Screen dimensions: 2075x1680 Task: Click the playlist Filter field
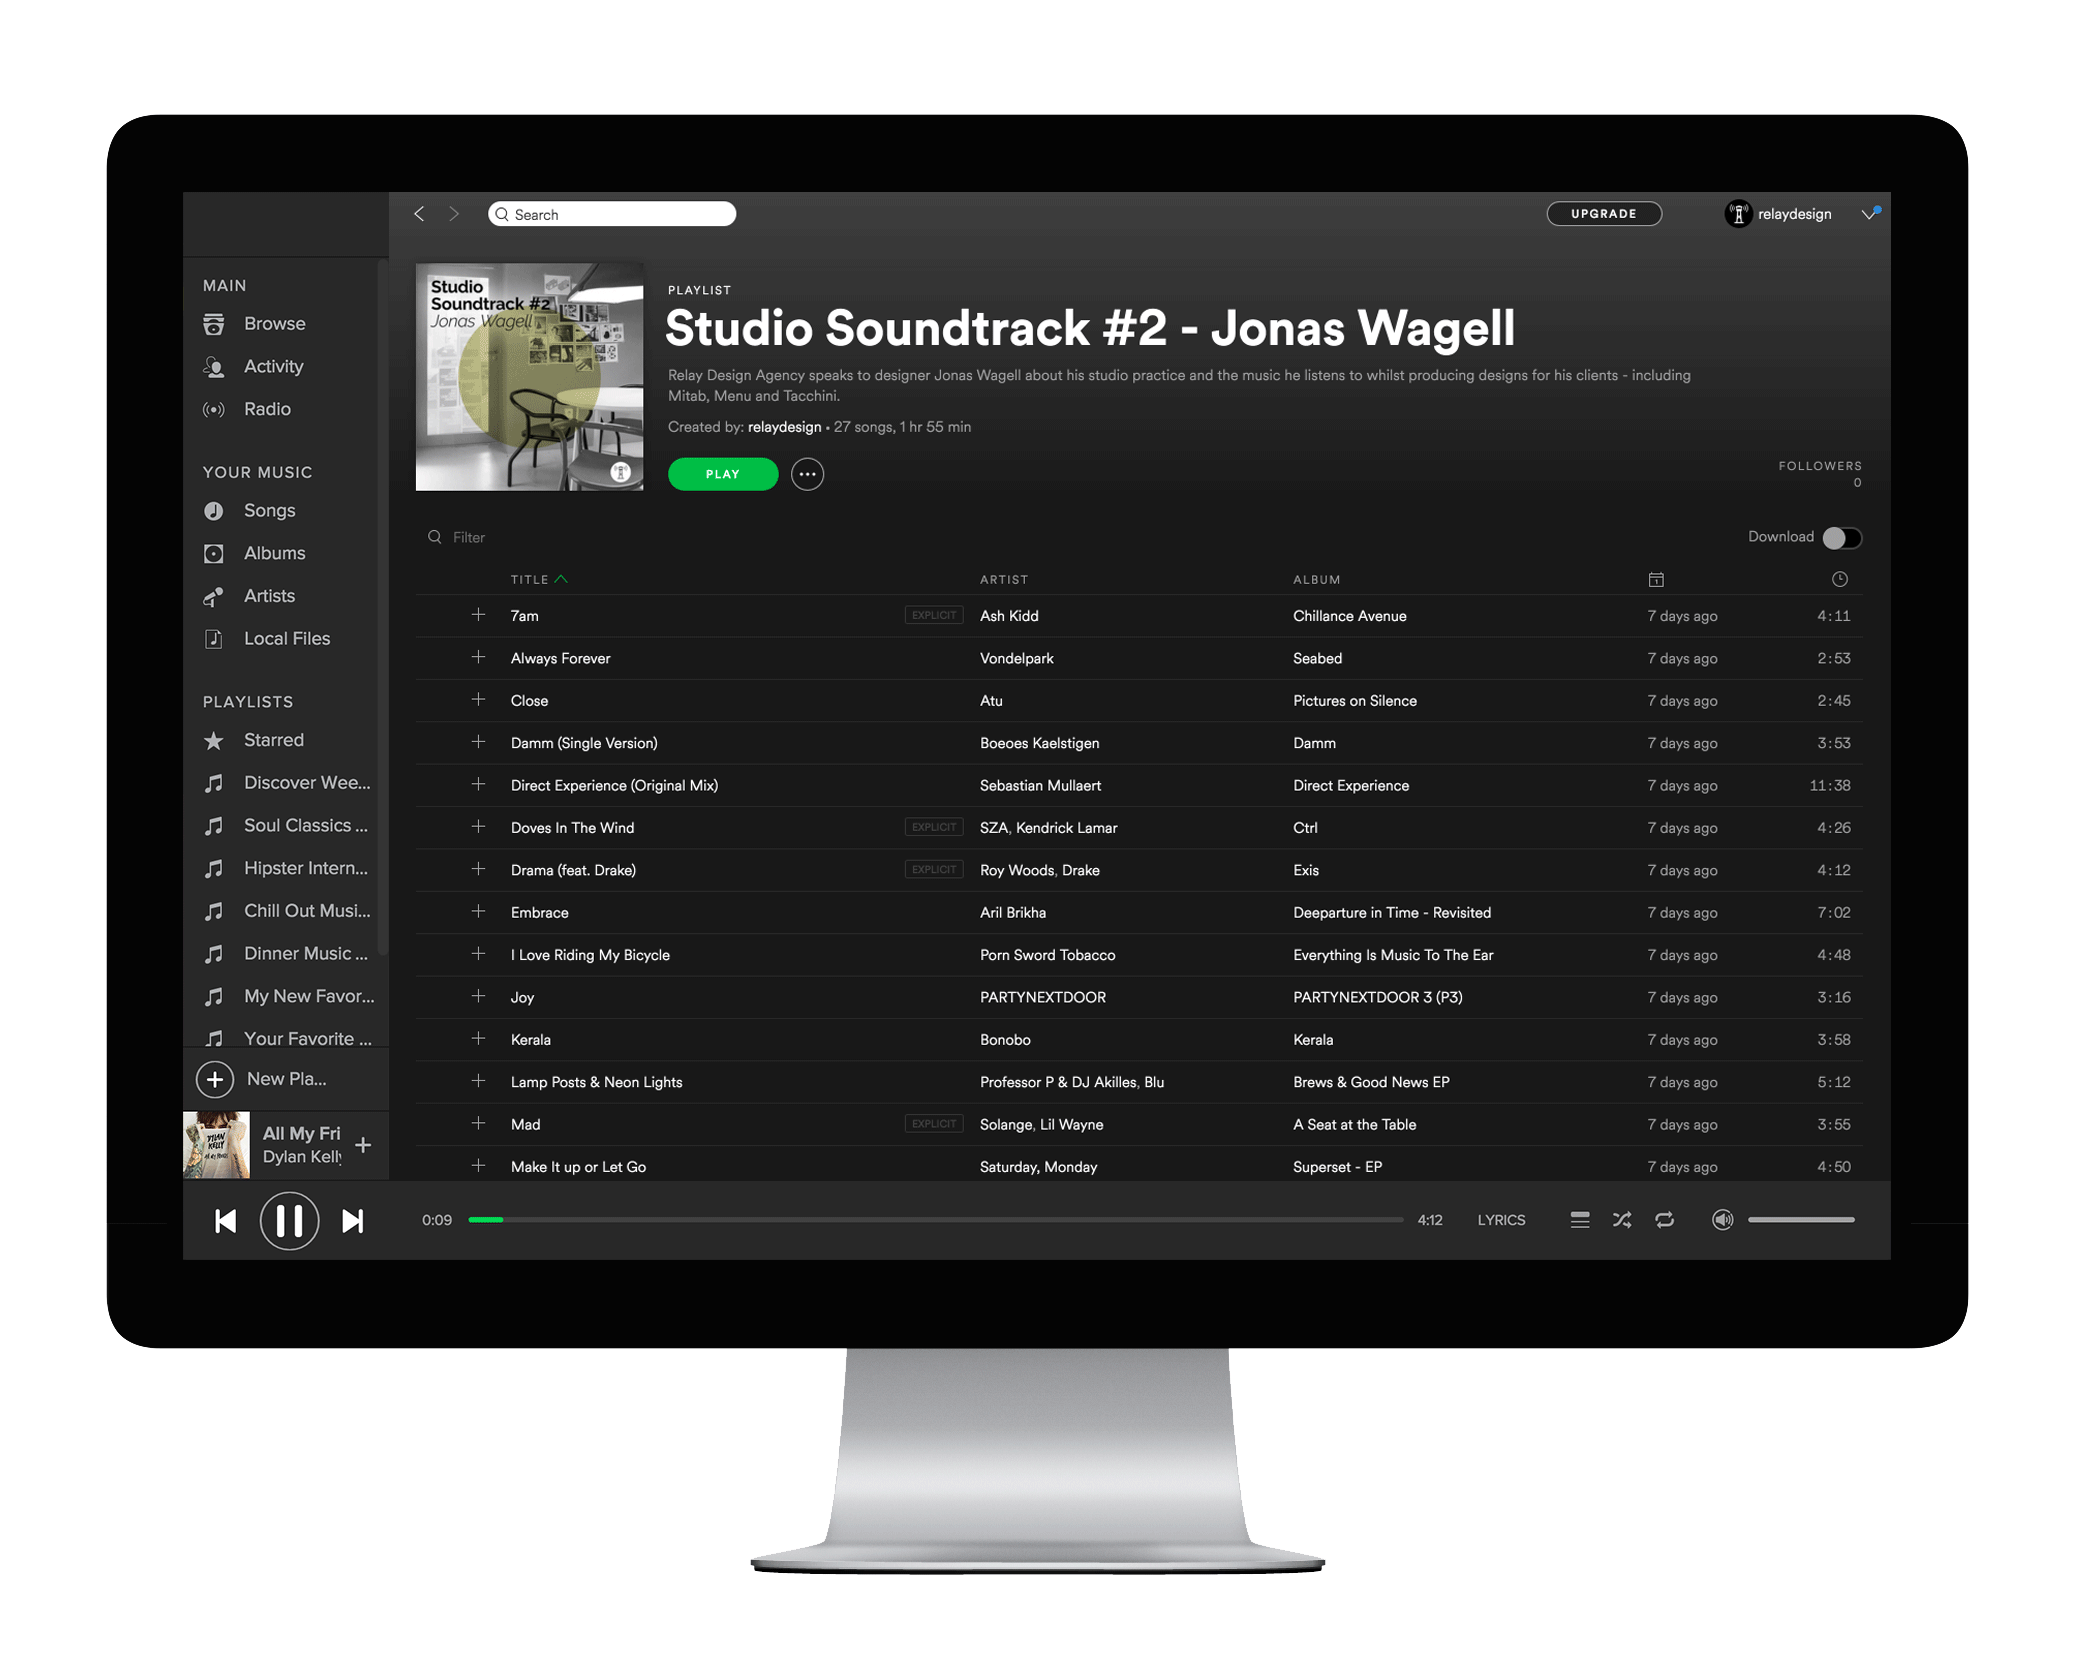[x=468, y=538]
